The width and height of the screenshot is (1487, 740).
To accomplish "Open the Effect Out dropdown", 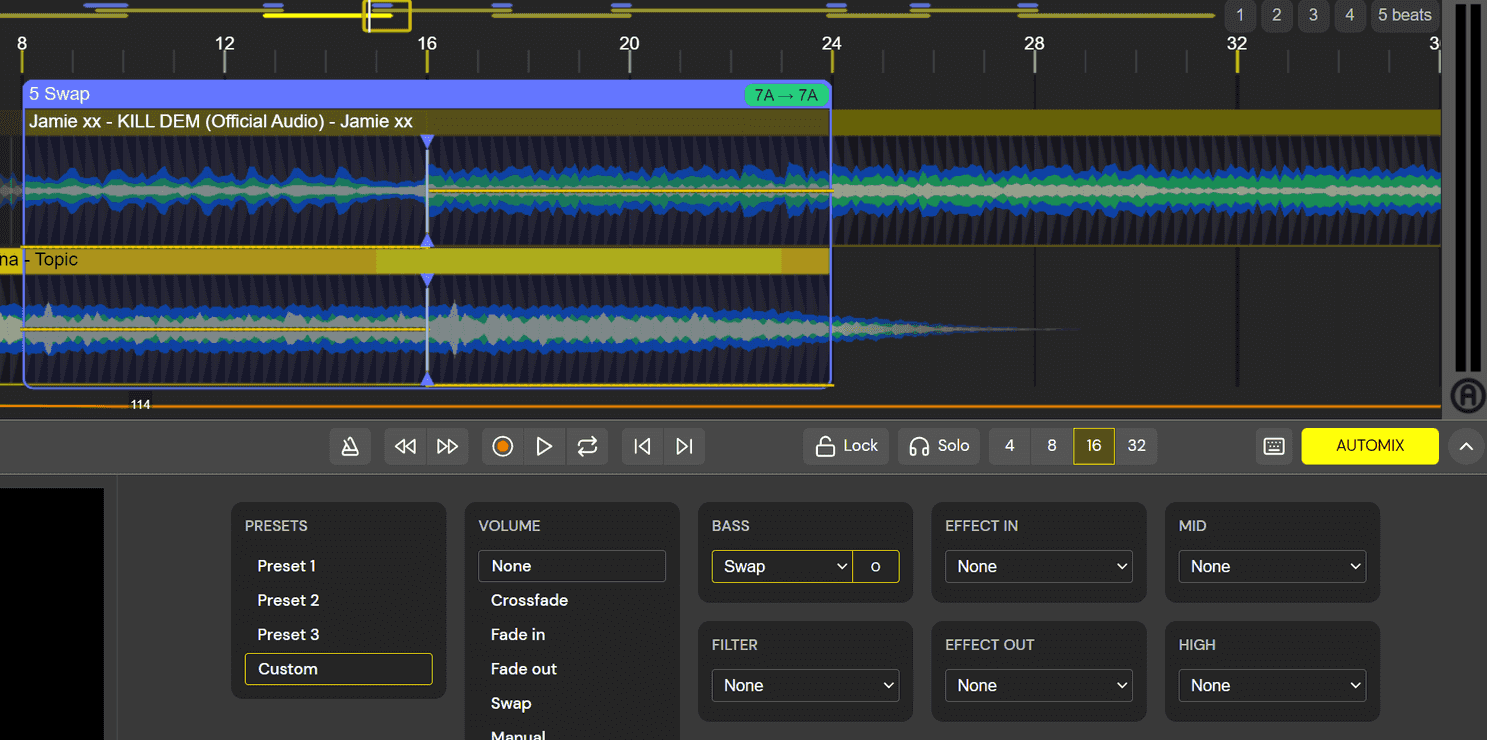I will pyautogui.click(x=1038, y=685).
